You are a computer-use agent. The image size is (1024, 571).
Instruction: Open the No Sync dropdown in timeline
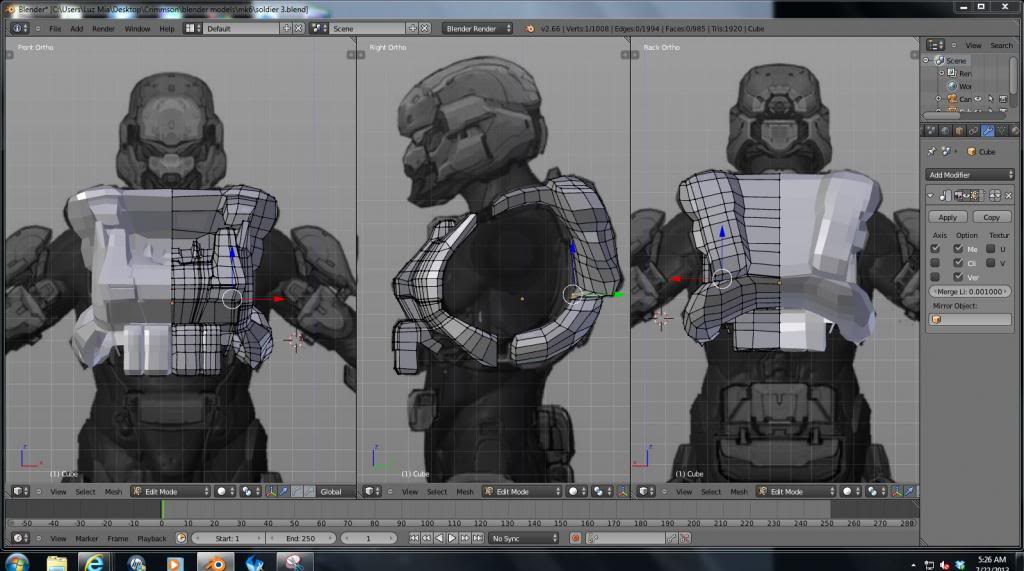(524, 538)
